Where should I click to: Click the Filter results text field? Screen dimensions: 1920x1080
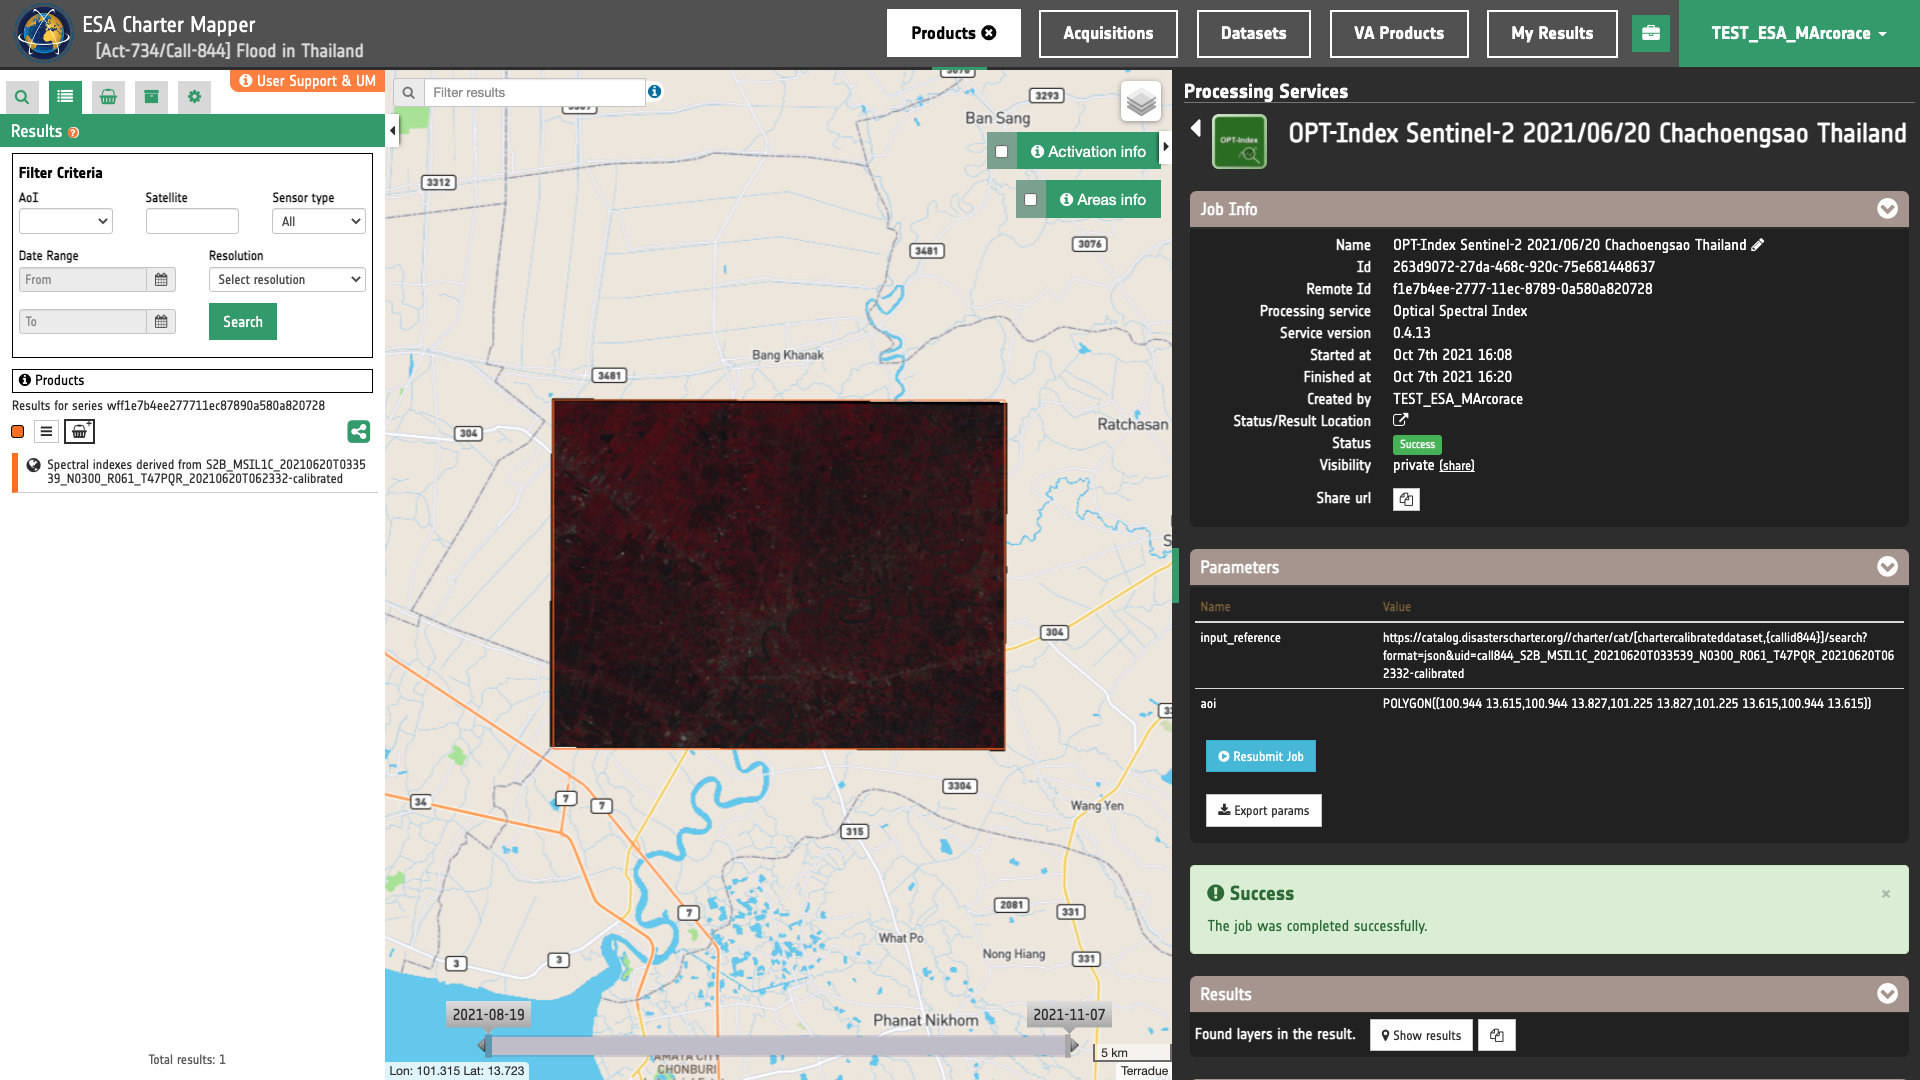pos(535,93)
